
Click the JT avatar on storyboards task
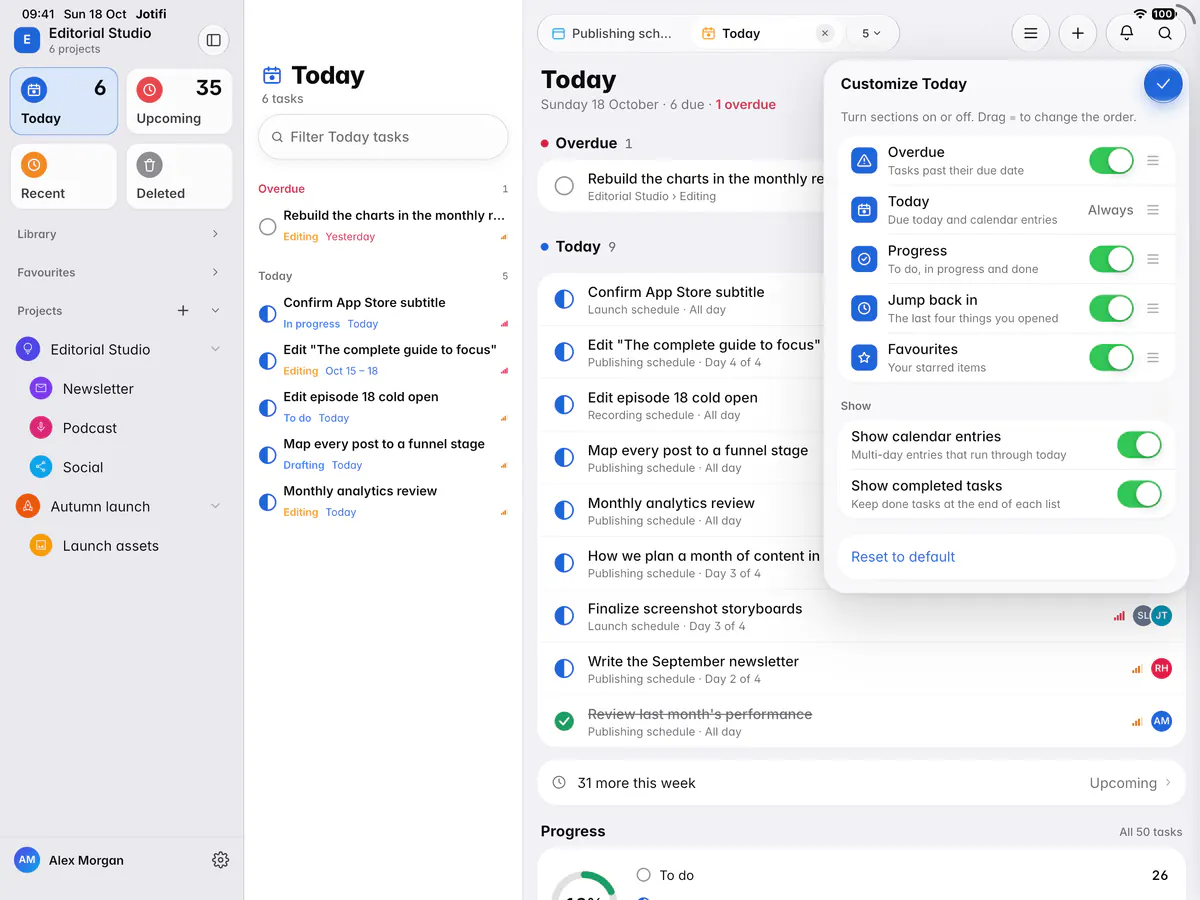[1161, 616]
